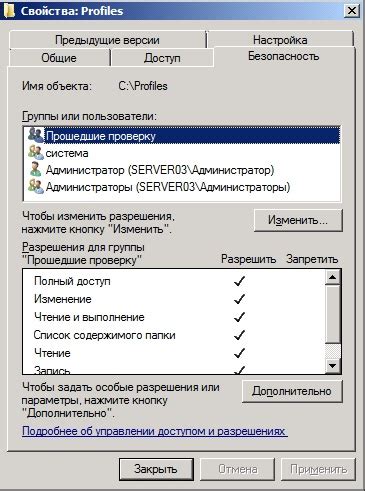Click the Изменение allow checkmark
365x491 pixels.
coord(239,299)
